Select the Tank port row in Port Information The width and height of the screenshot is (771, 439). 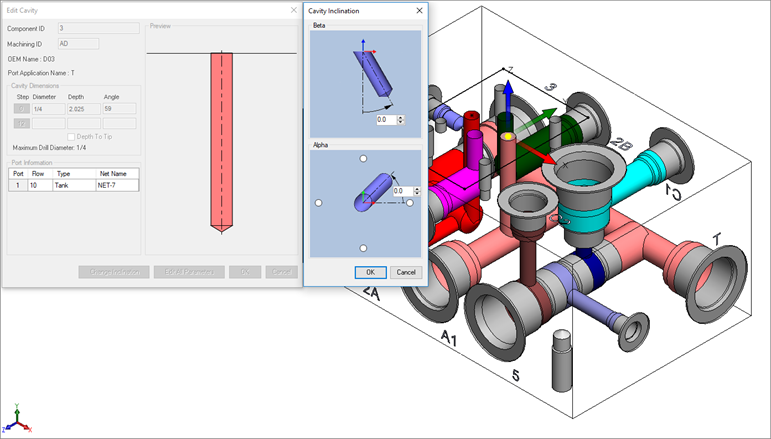point(72,185)
